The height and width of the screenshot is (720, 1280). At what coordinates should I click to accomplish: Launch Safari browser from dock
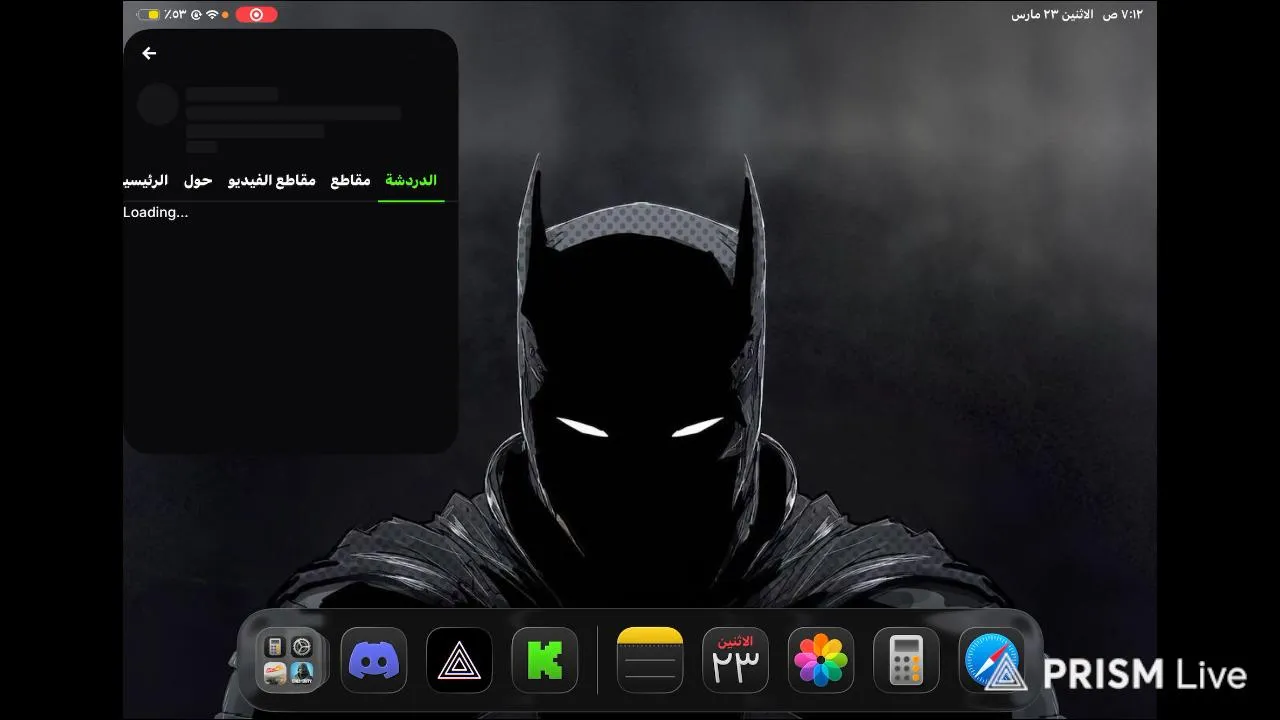991,660
